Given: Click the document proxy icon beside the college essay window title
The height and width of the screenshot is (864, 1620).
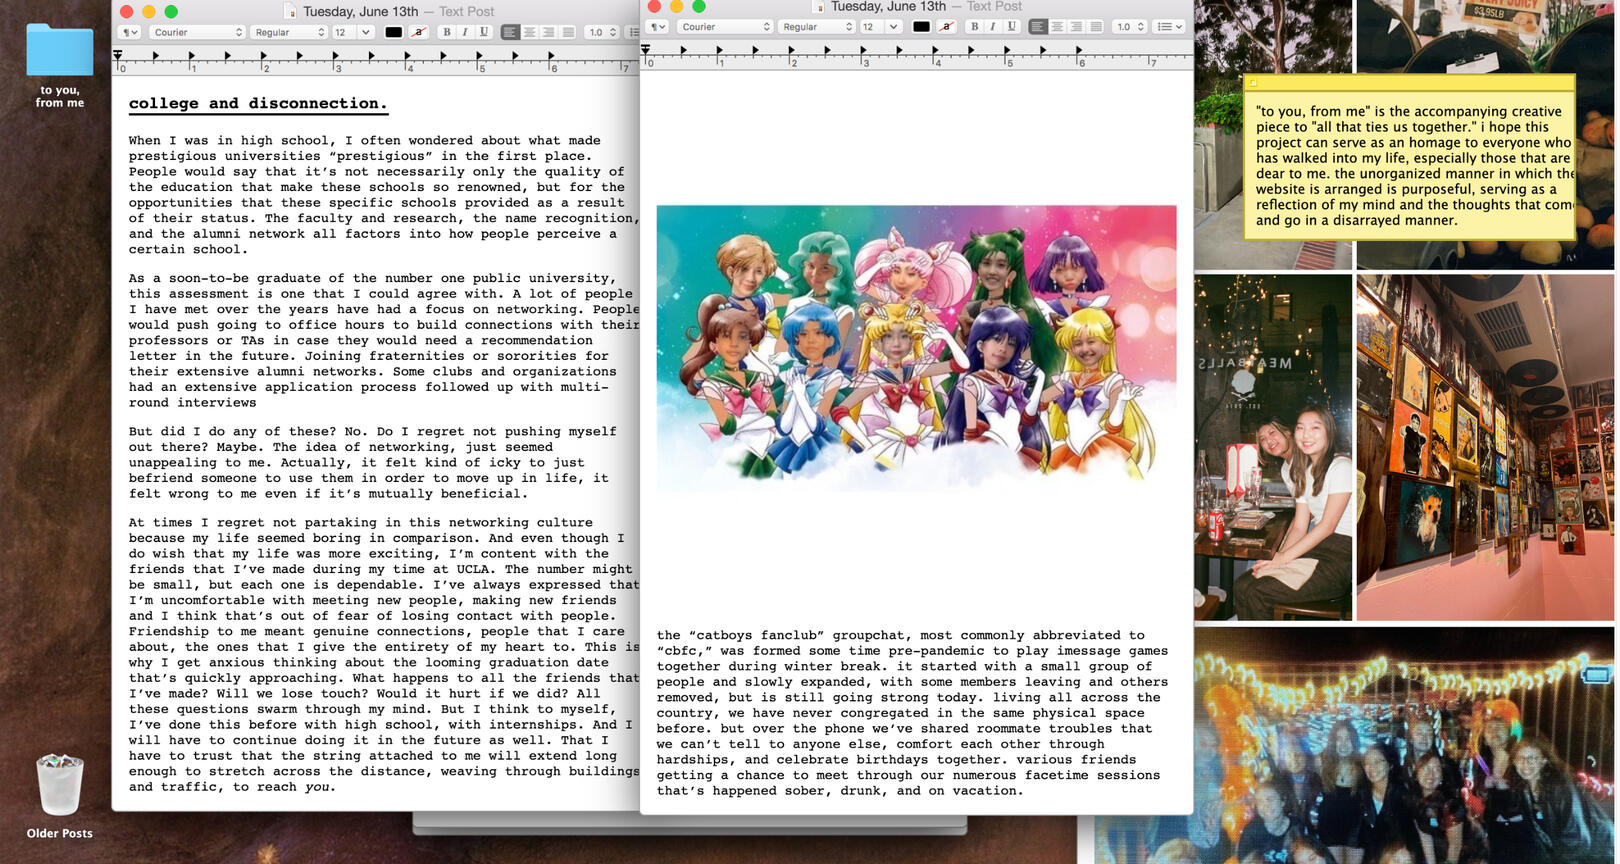Looking at the screenshot, I should 291,12.
